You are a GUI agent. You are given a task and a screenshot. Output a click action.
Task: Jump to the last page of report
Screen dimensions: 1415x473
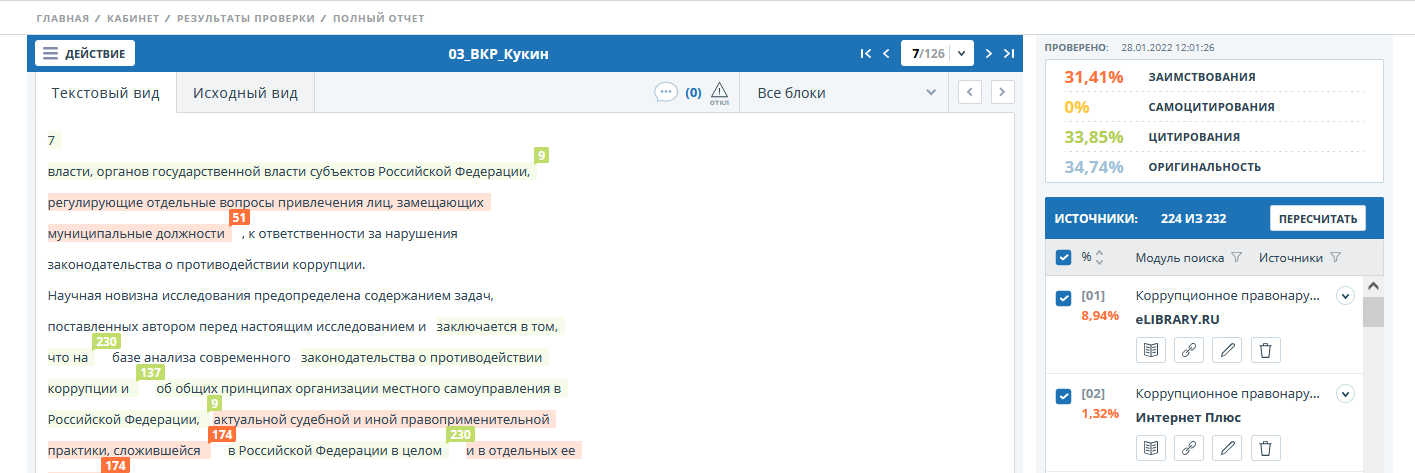[x=1009, y=54]
